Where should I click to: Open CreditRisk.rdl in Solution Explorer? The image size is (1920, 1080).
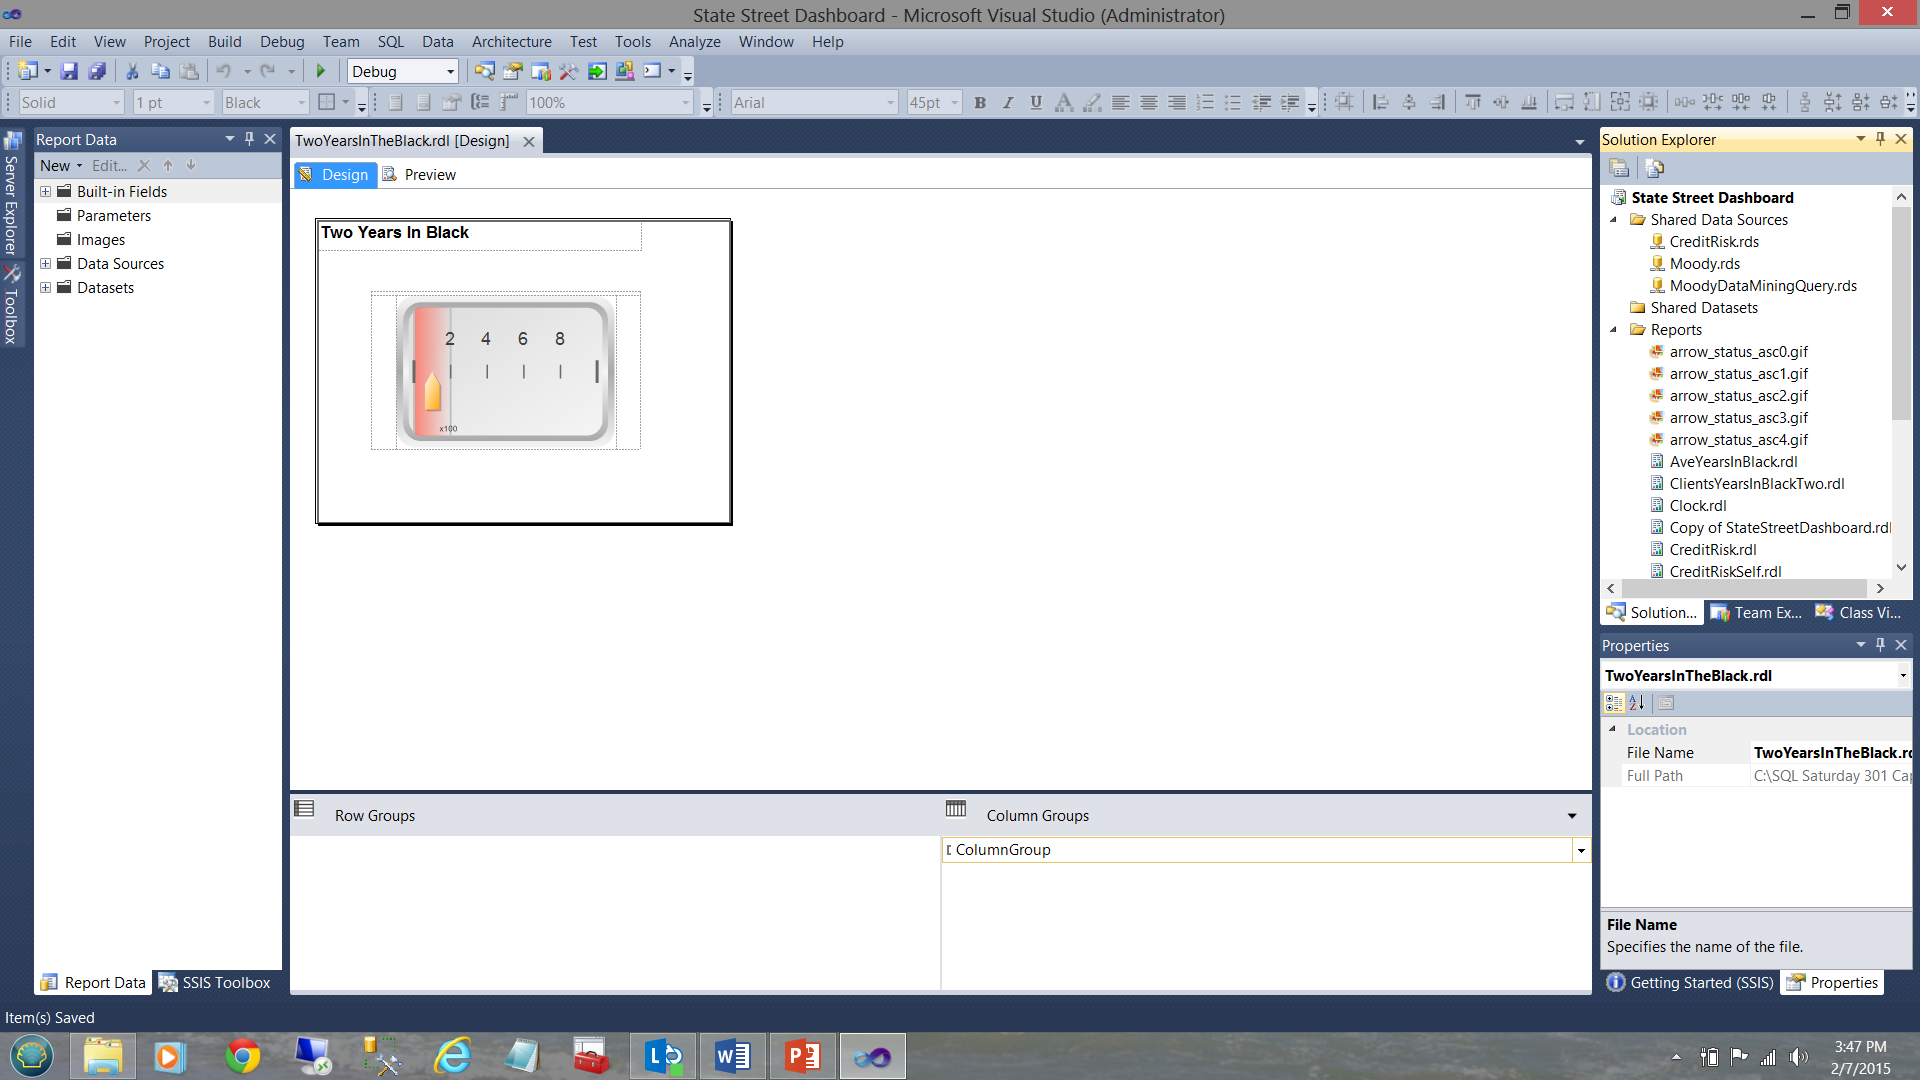pyautogui.click(x=1712, y=549)
